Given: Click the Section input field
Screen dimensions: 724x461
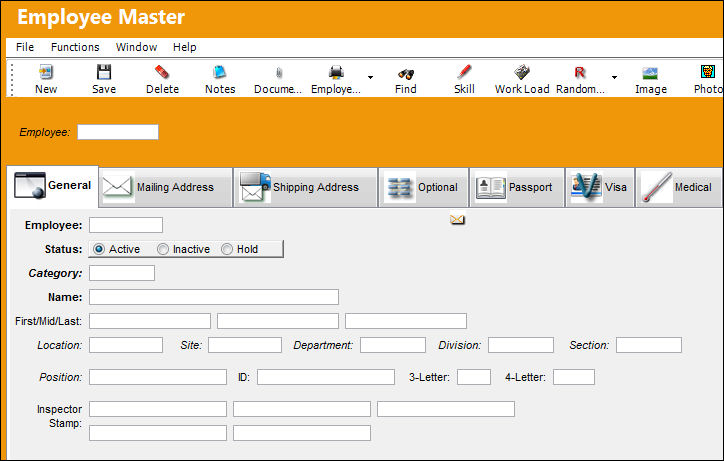Looking at the screenshot, I should coord(649,345).
